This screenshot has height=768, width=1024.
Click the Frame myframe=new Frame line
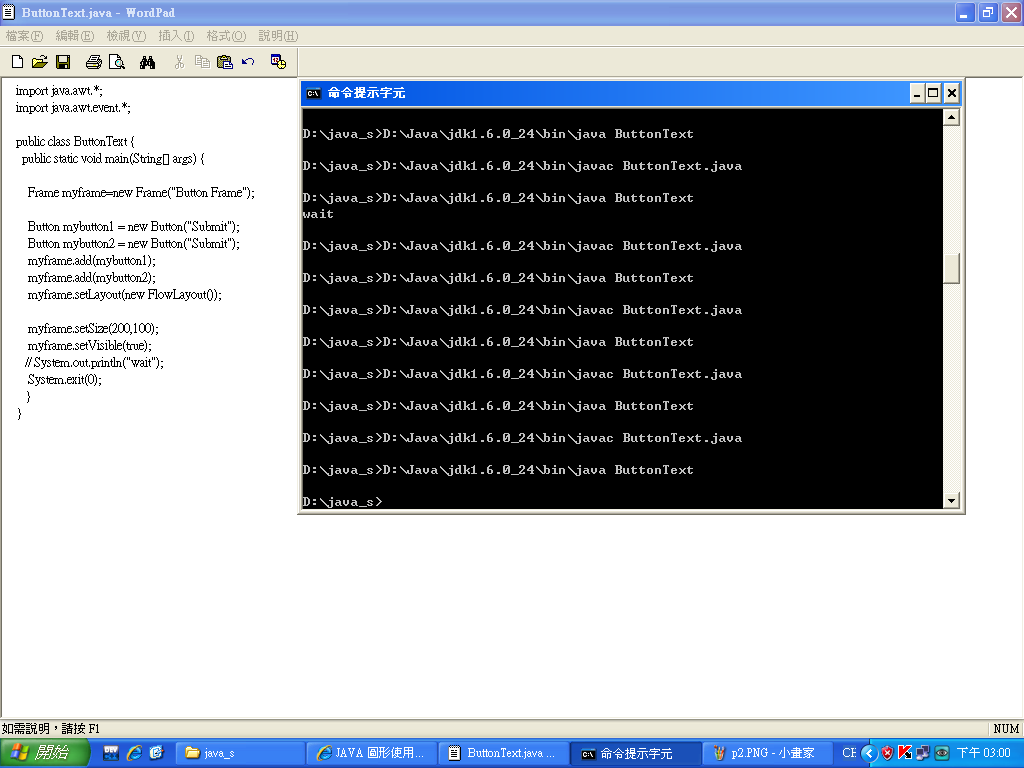point(141,193)
